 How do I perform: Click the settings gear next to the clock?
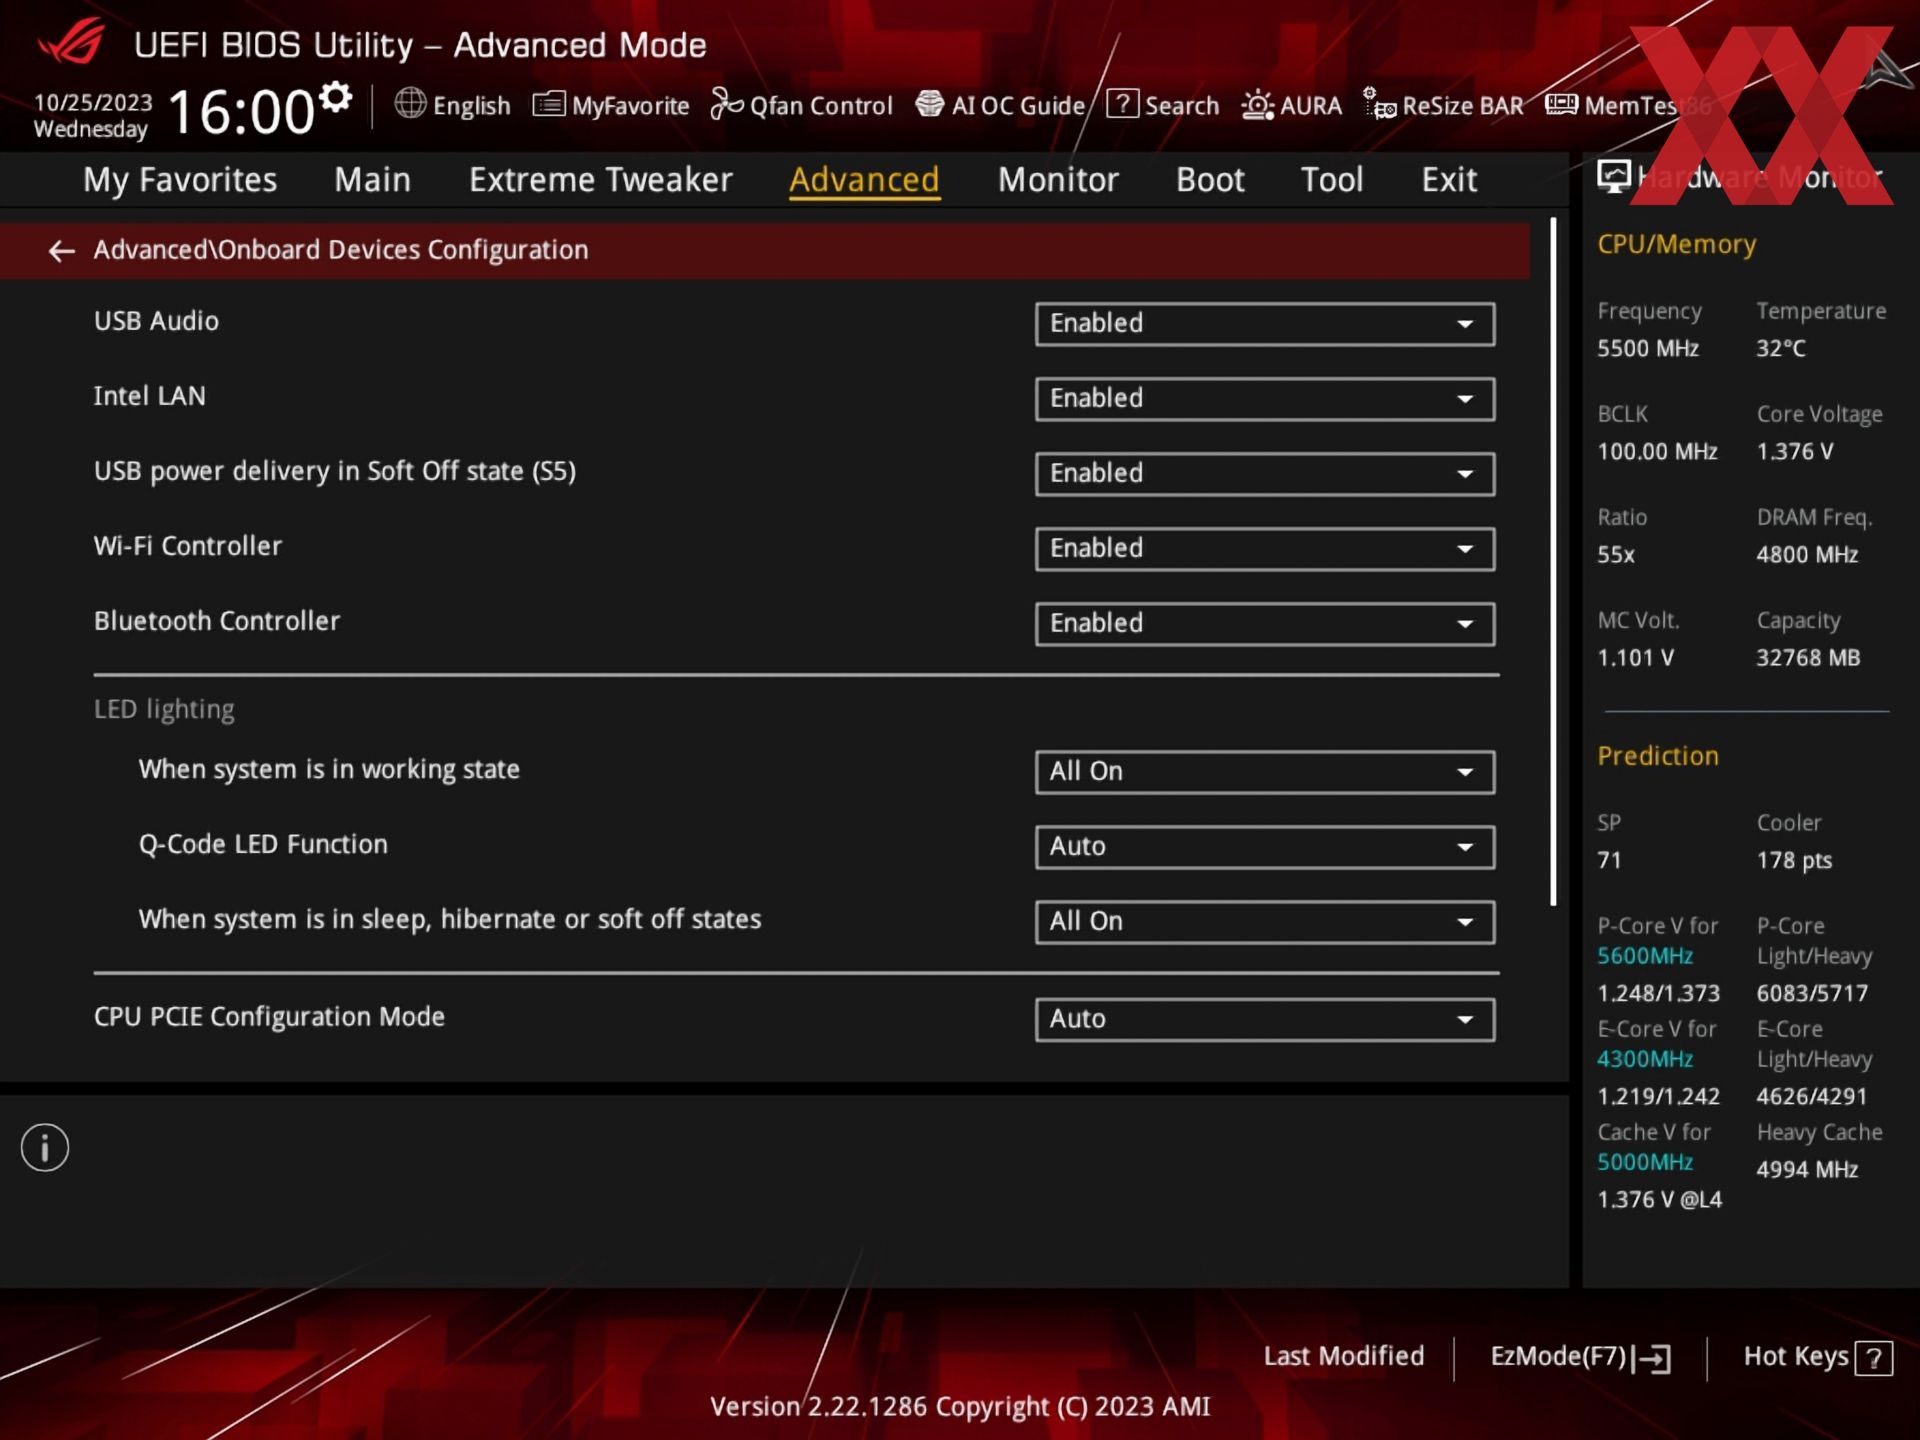click(x=335, y=97)
